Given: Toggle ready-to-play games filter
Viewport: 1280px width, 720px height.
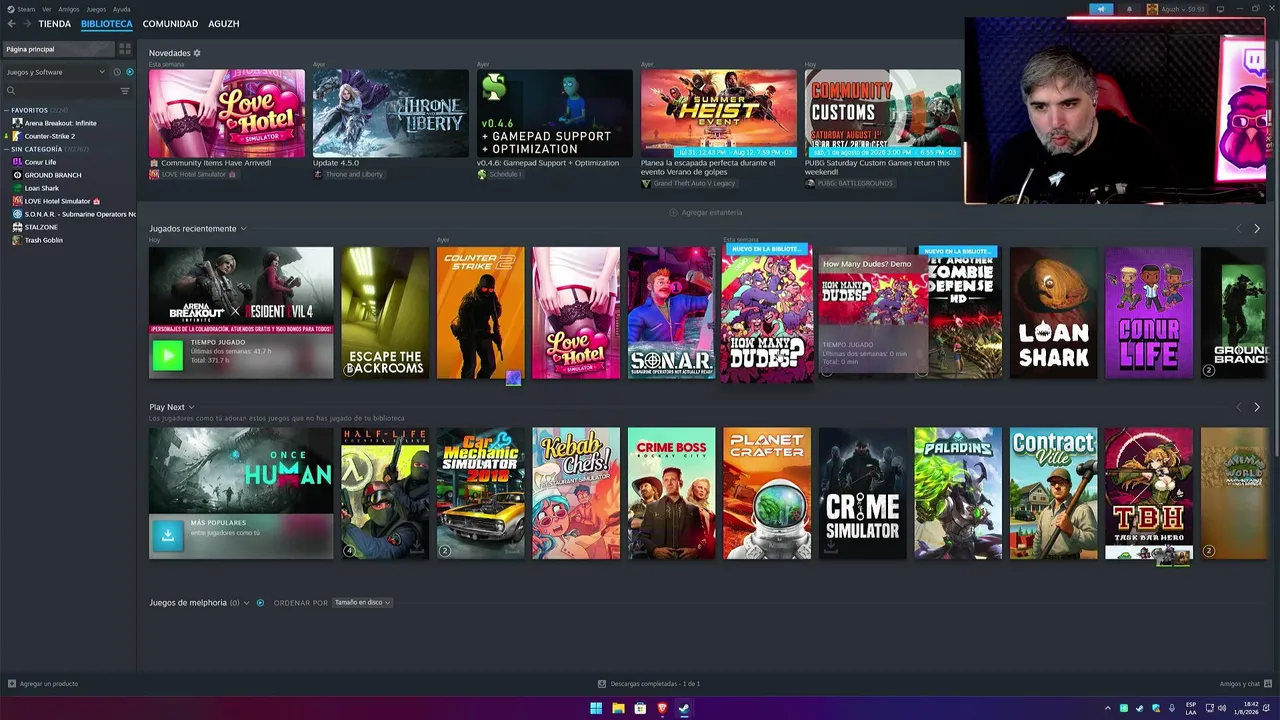Looking at the screenshot, I should (130, 72).
